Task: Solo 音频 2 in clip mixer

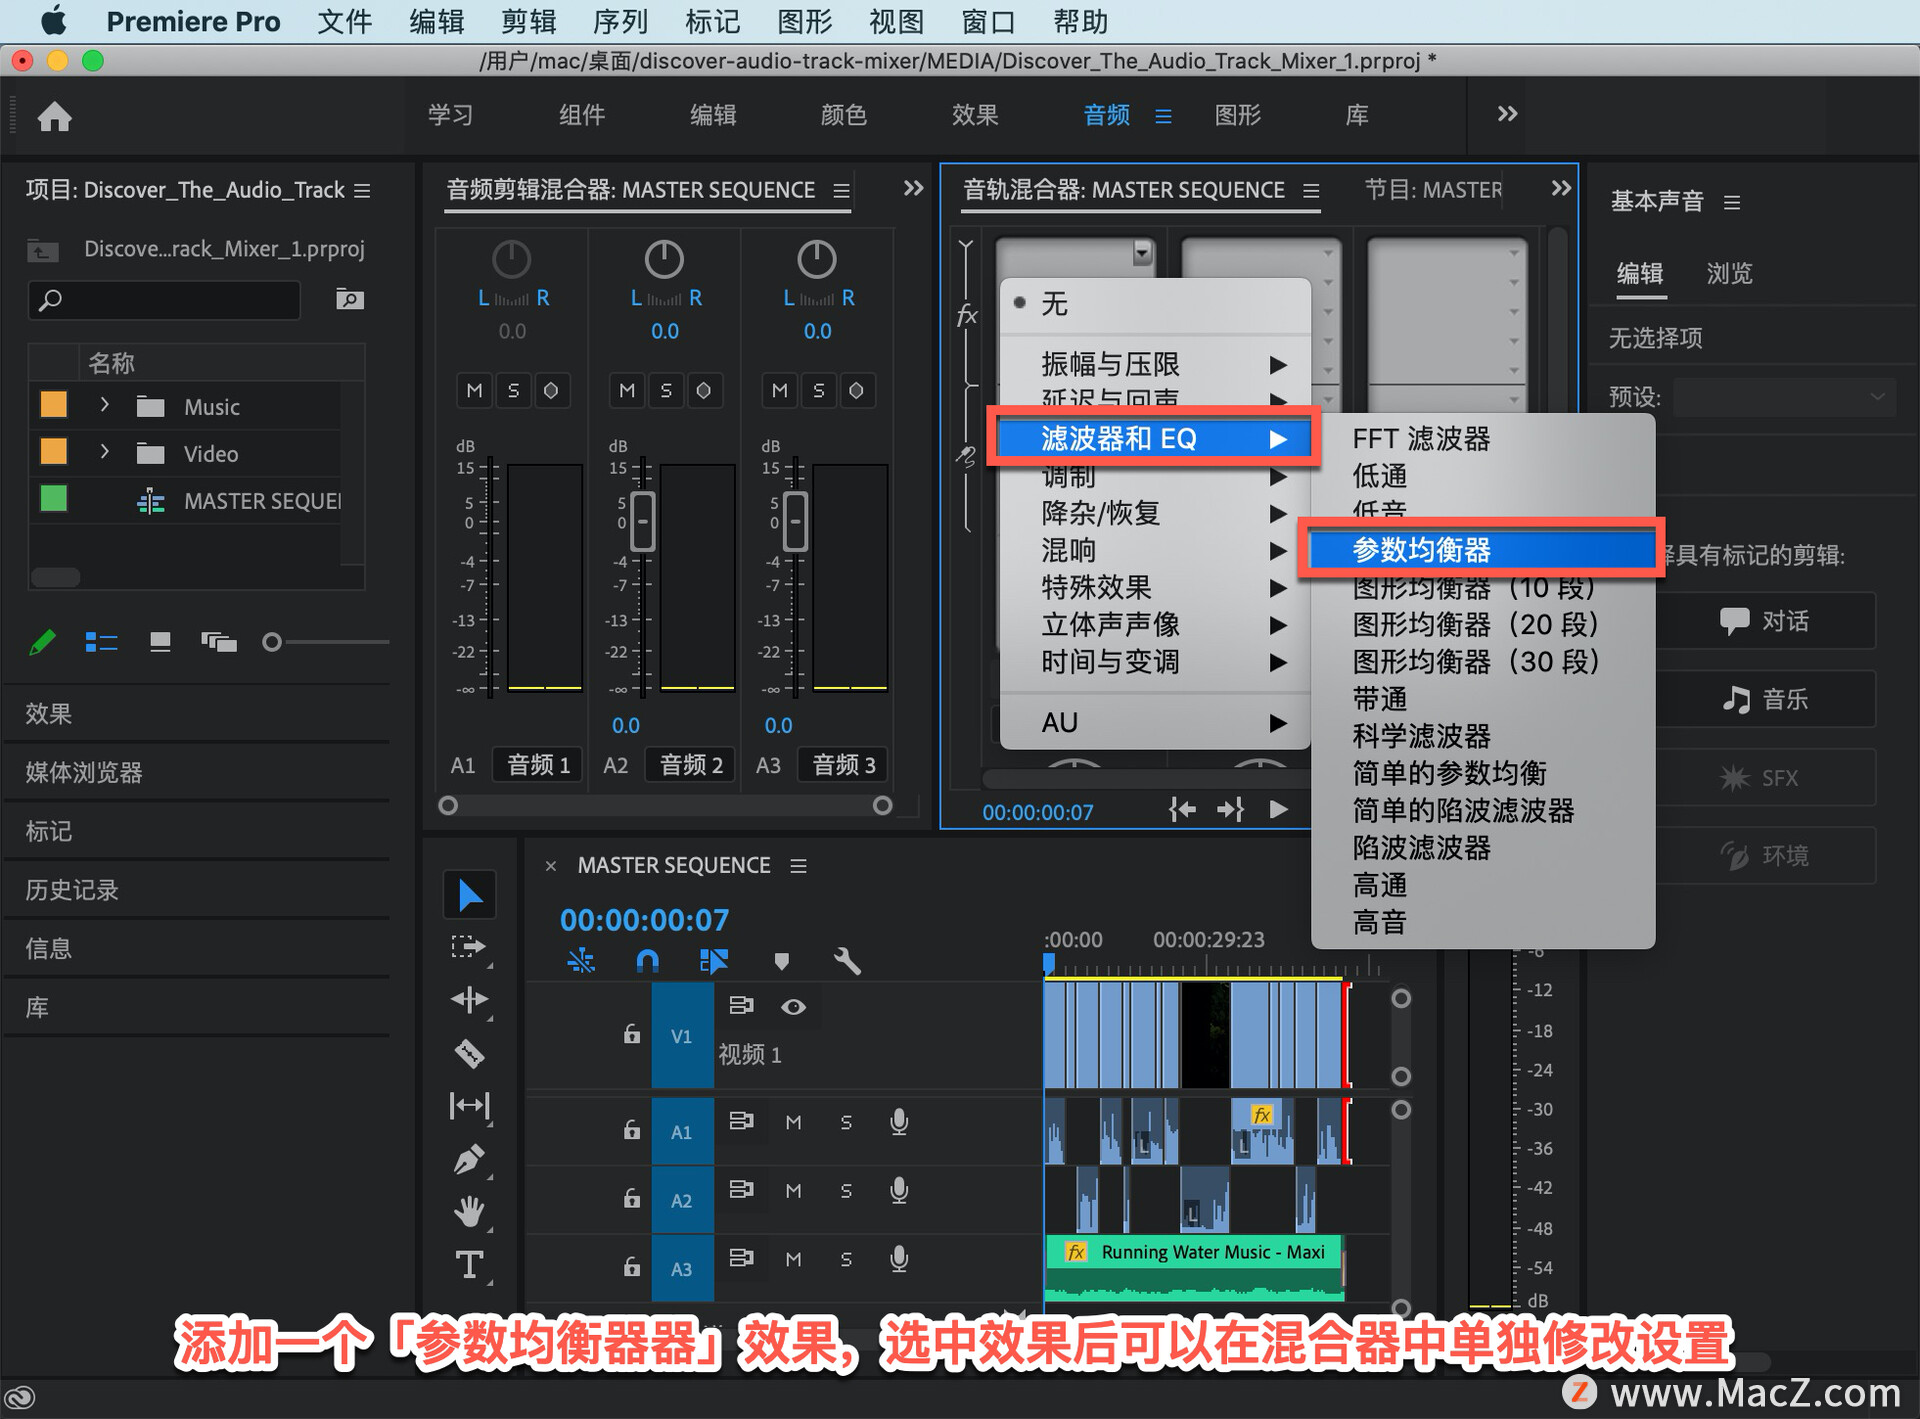Action: click(665, 390)
